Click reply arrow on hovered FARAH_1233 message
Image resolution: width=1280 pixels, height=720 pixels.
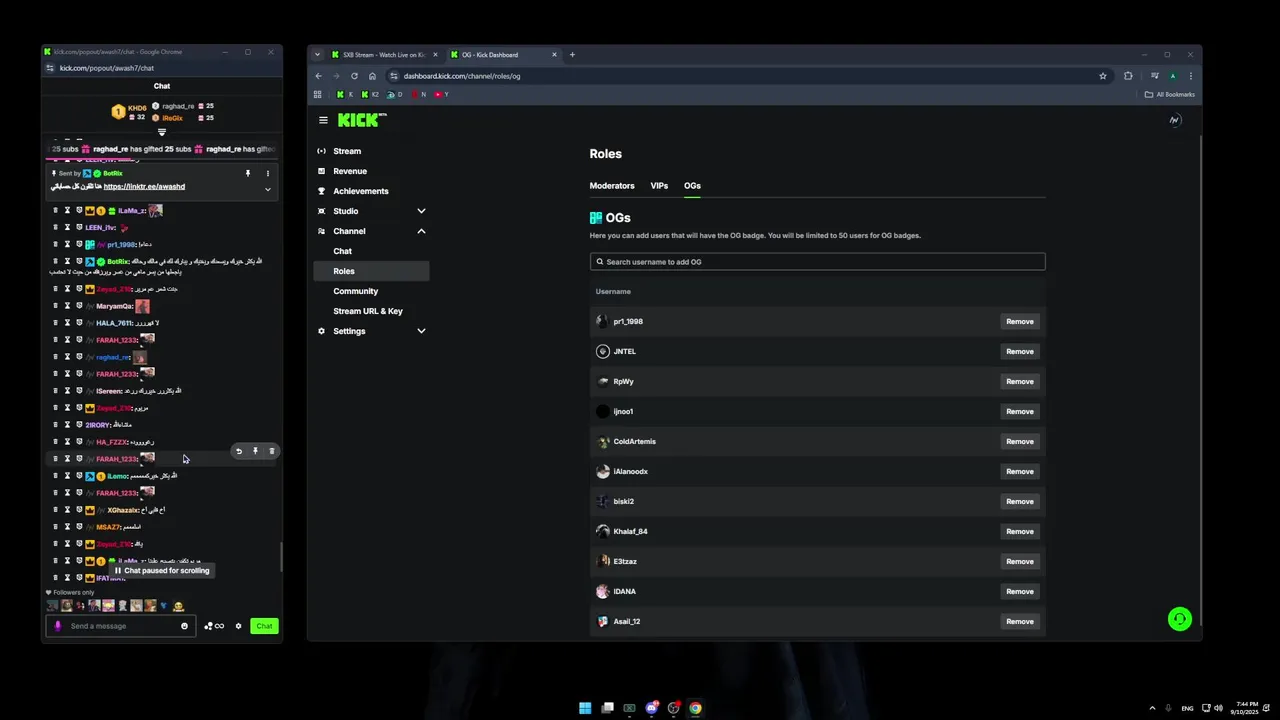(x=239, y=451)
